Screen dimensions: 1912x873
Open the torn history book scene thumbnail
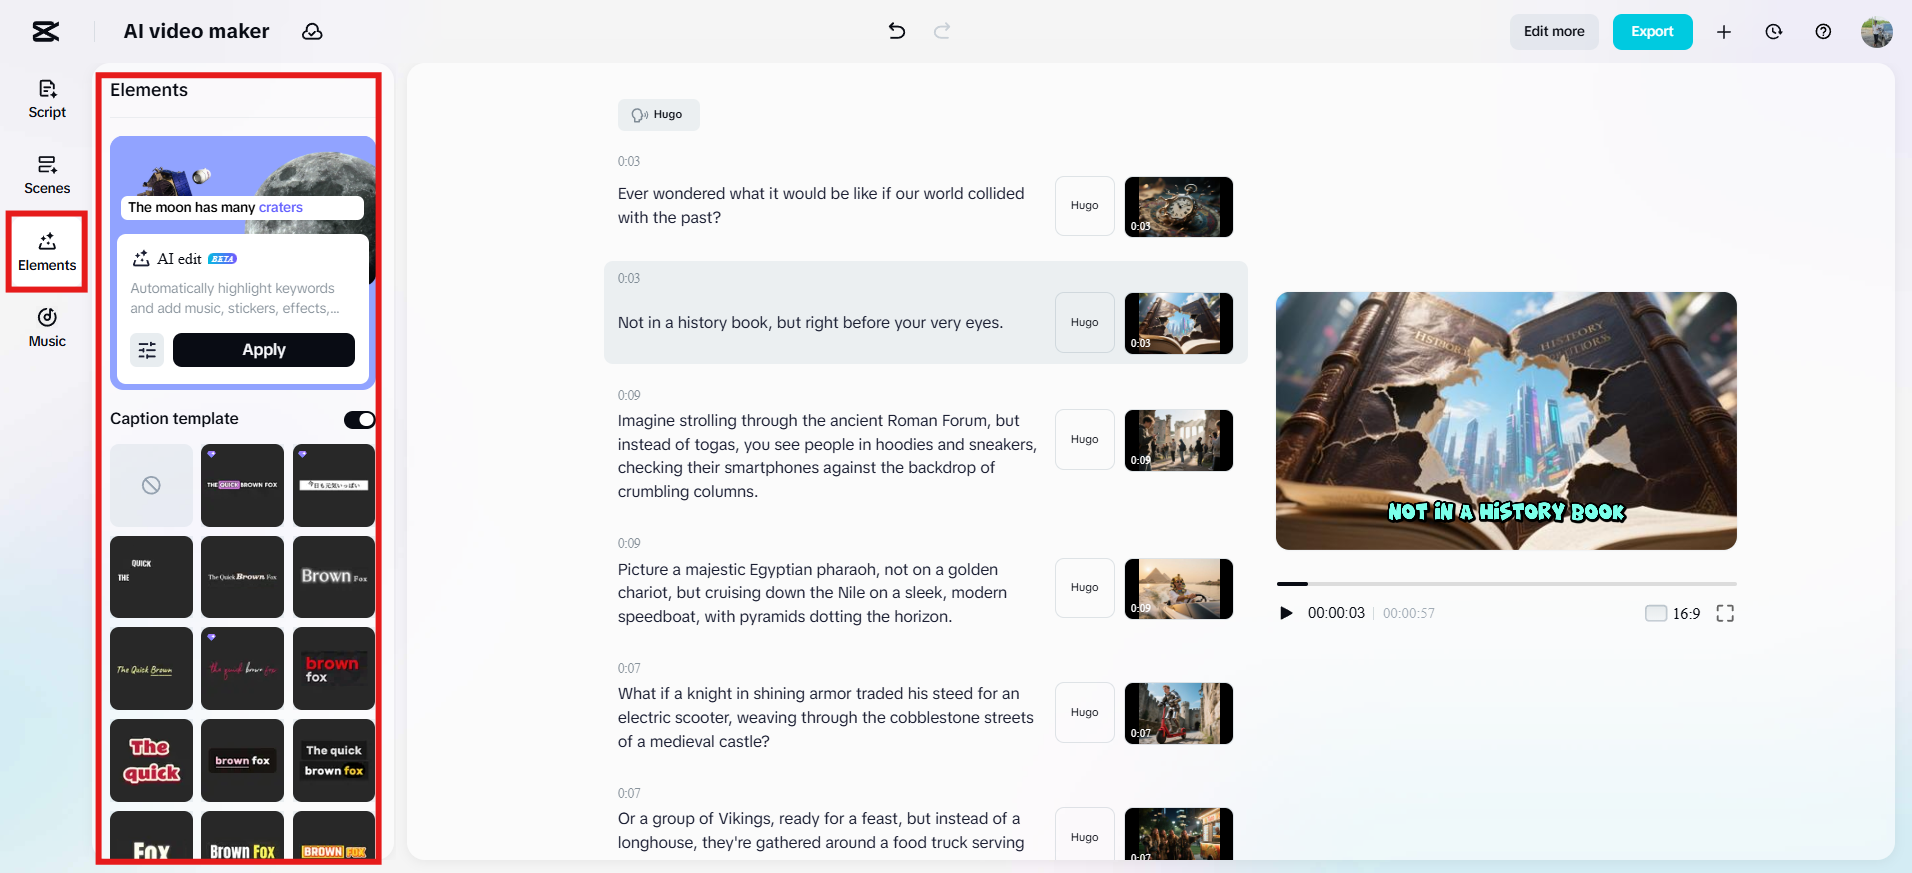tap(1179, 323)
